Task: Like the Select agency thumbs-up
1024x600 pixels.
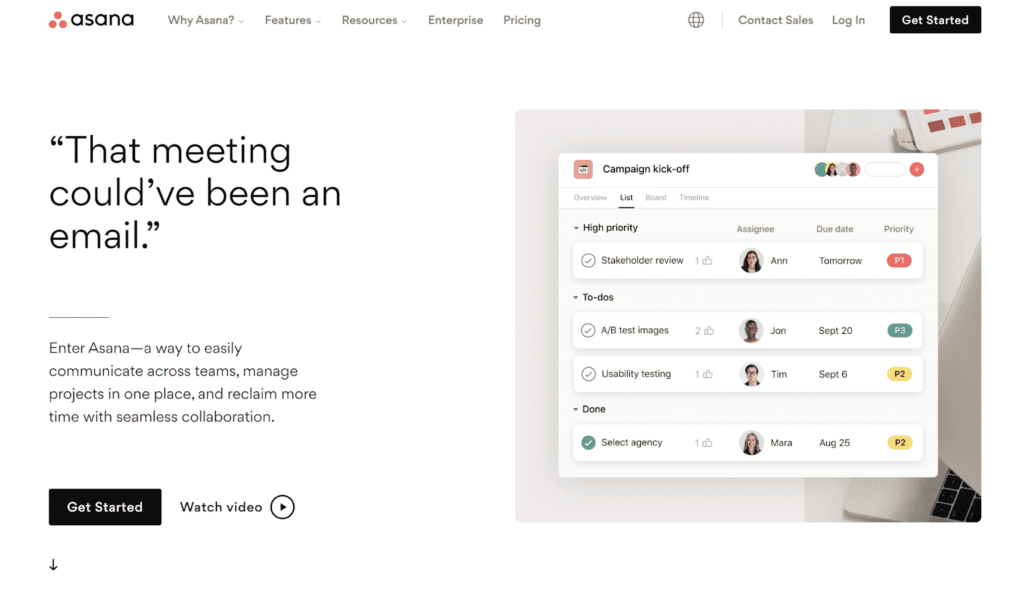Action: [707, 443]
